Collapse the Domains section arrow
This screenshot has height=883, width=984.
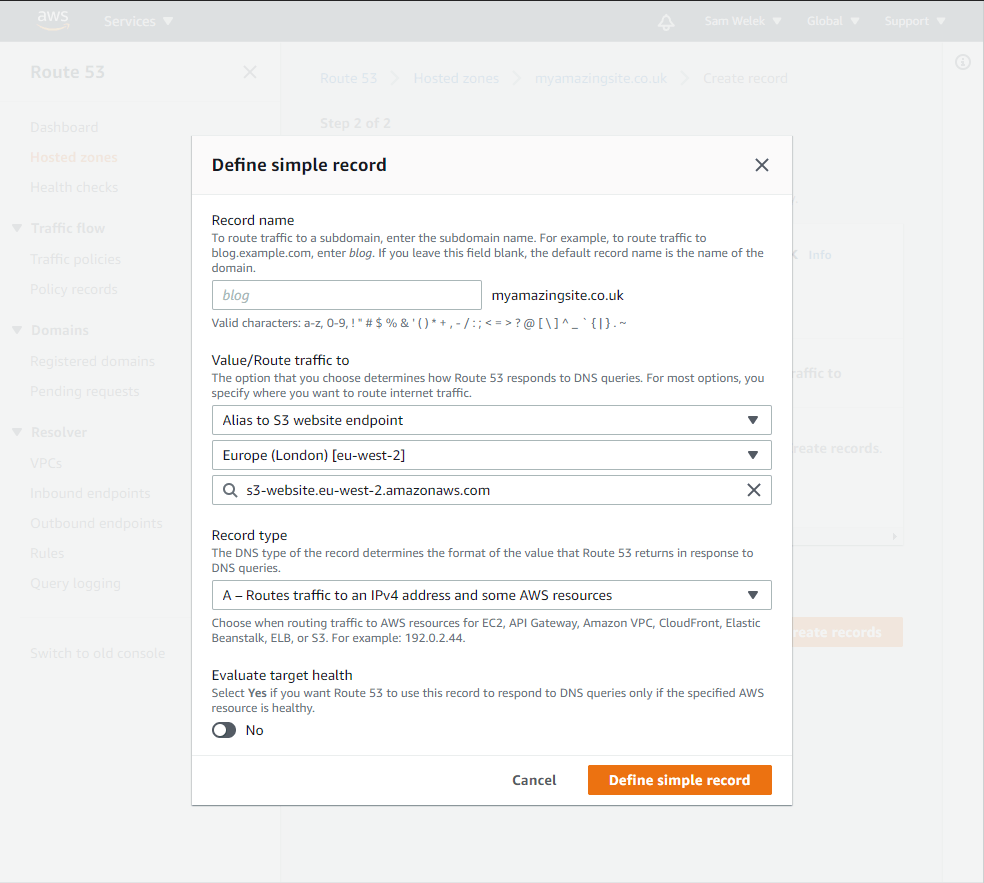17,330
